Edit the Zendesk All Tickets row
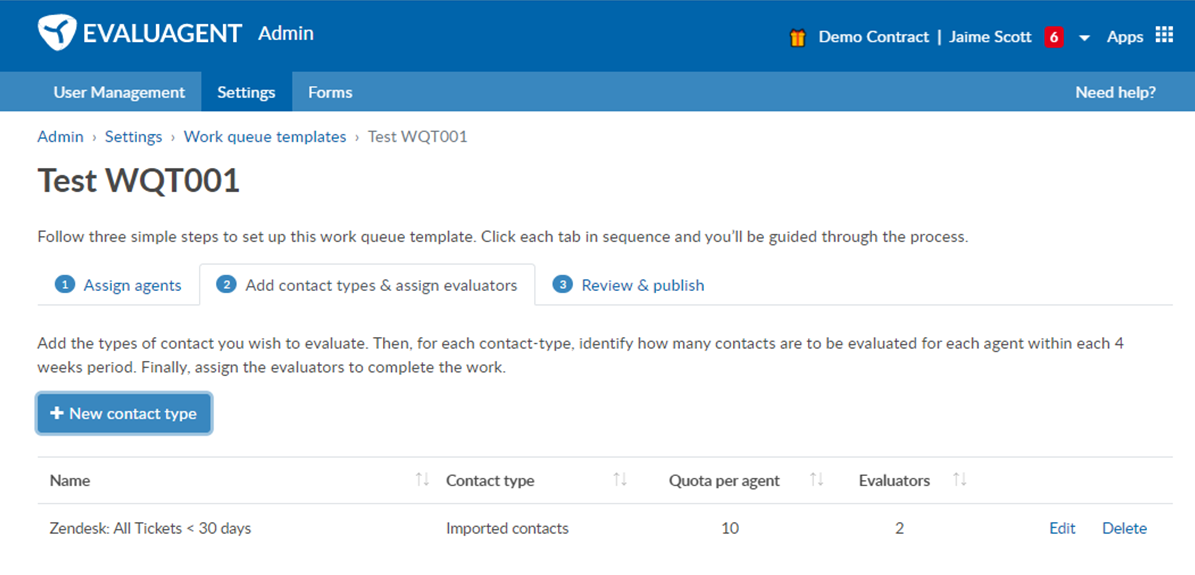The width and height of the screenshot is (1195, 575). [x=1062, y=528]
